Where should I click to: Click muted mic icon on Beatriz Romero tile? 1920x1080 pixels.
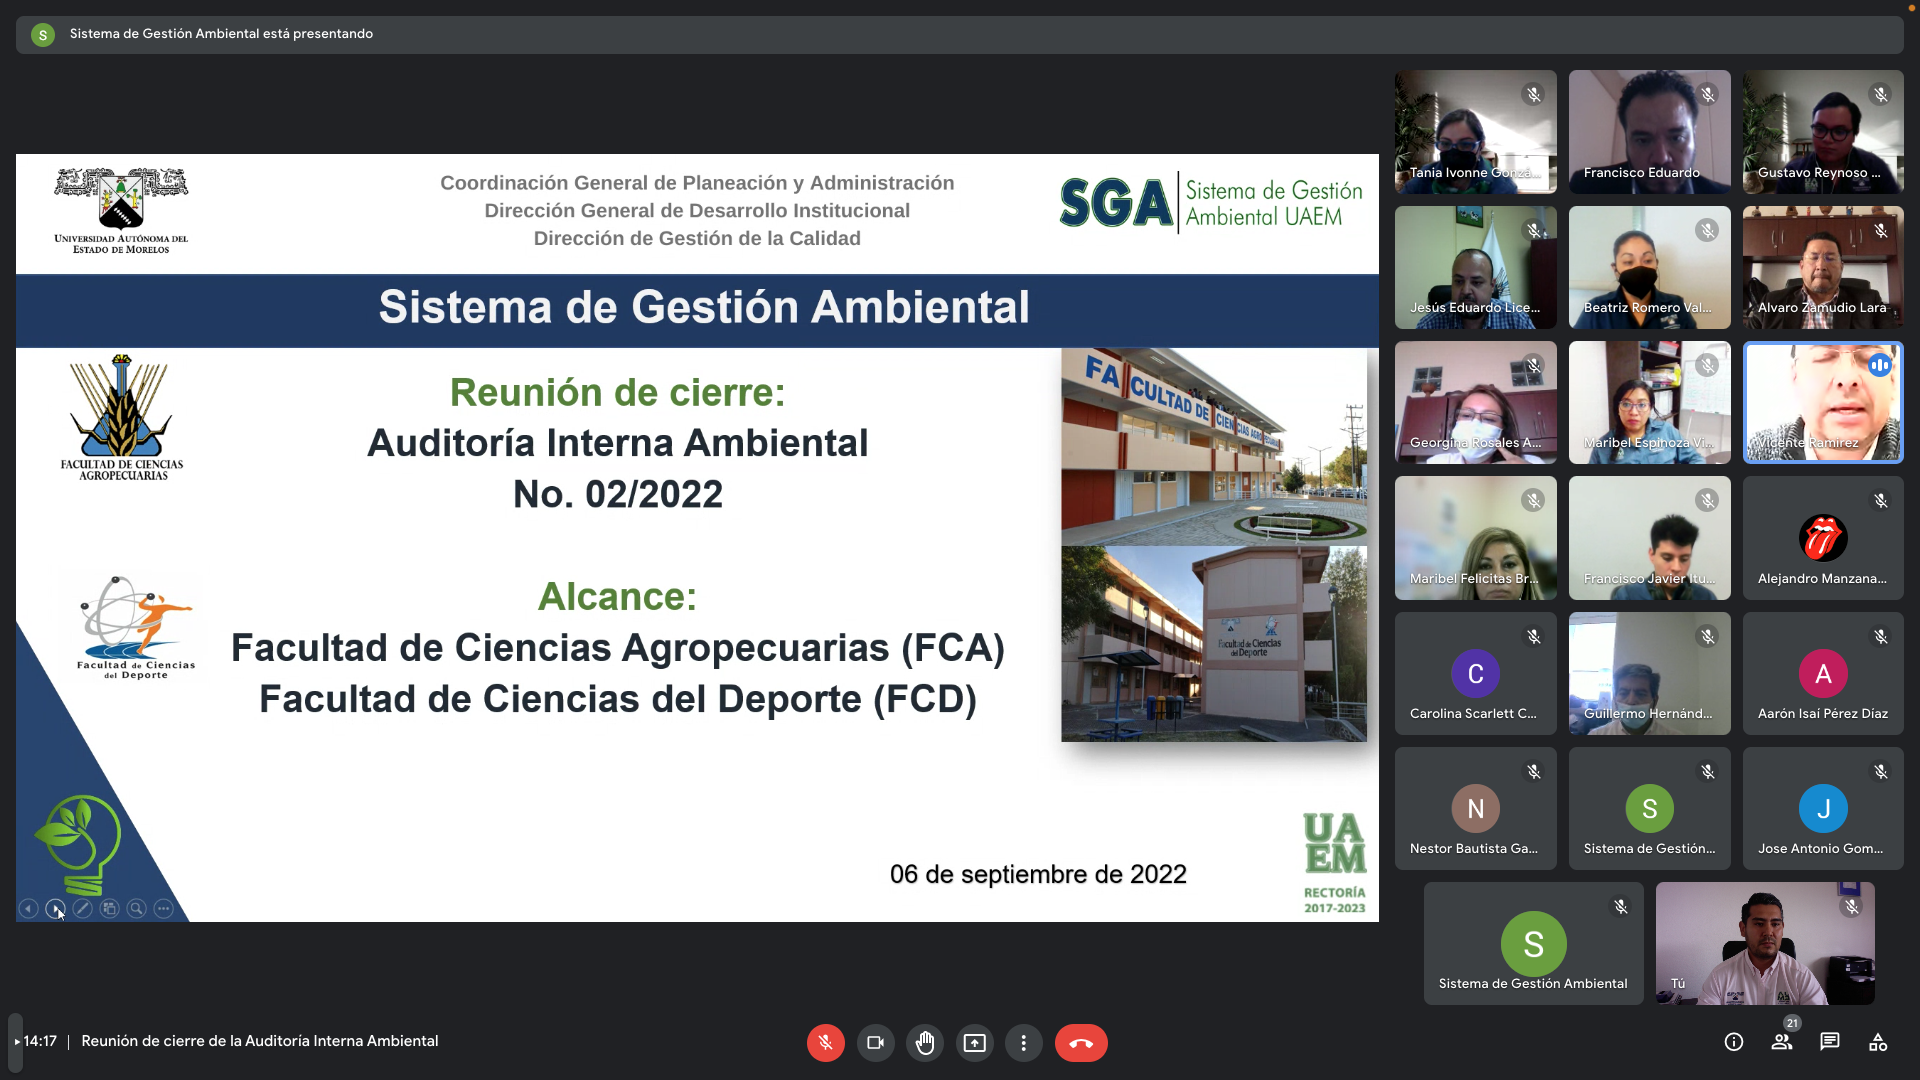(1707, 231)
